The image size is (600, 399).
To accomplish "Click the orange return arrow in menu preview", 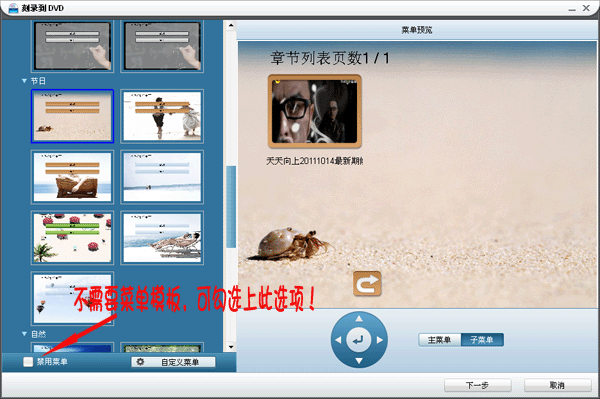I will pos(367,283).
